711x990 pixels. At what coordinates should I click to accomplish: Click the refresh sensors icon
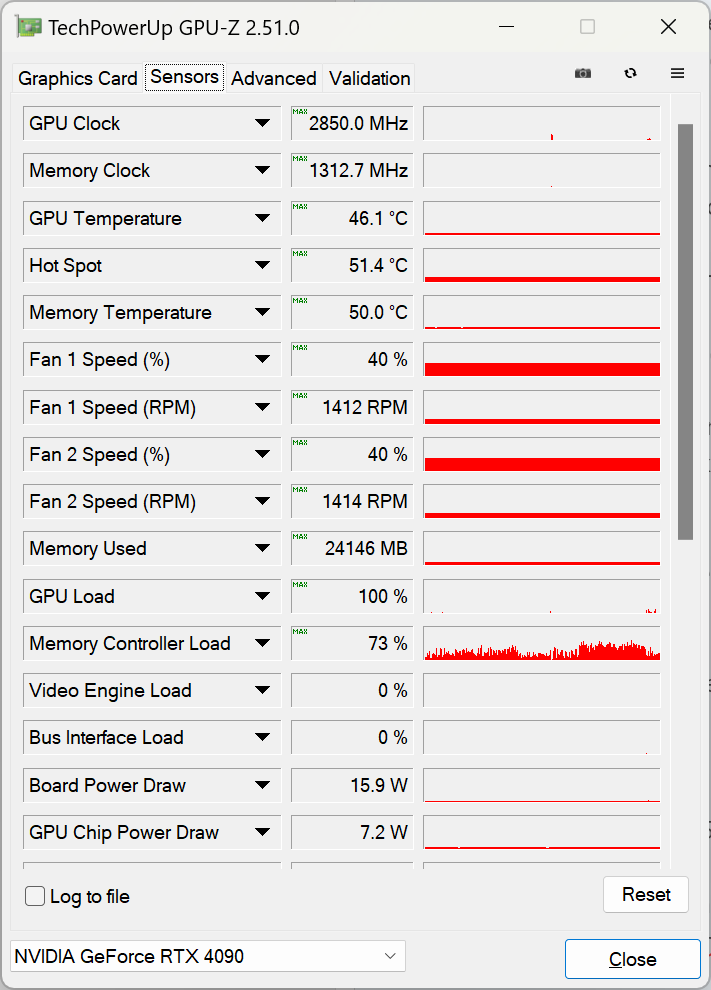click(630, 73)
